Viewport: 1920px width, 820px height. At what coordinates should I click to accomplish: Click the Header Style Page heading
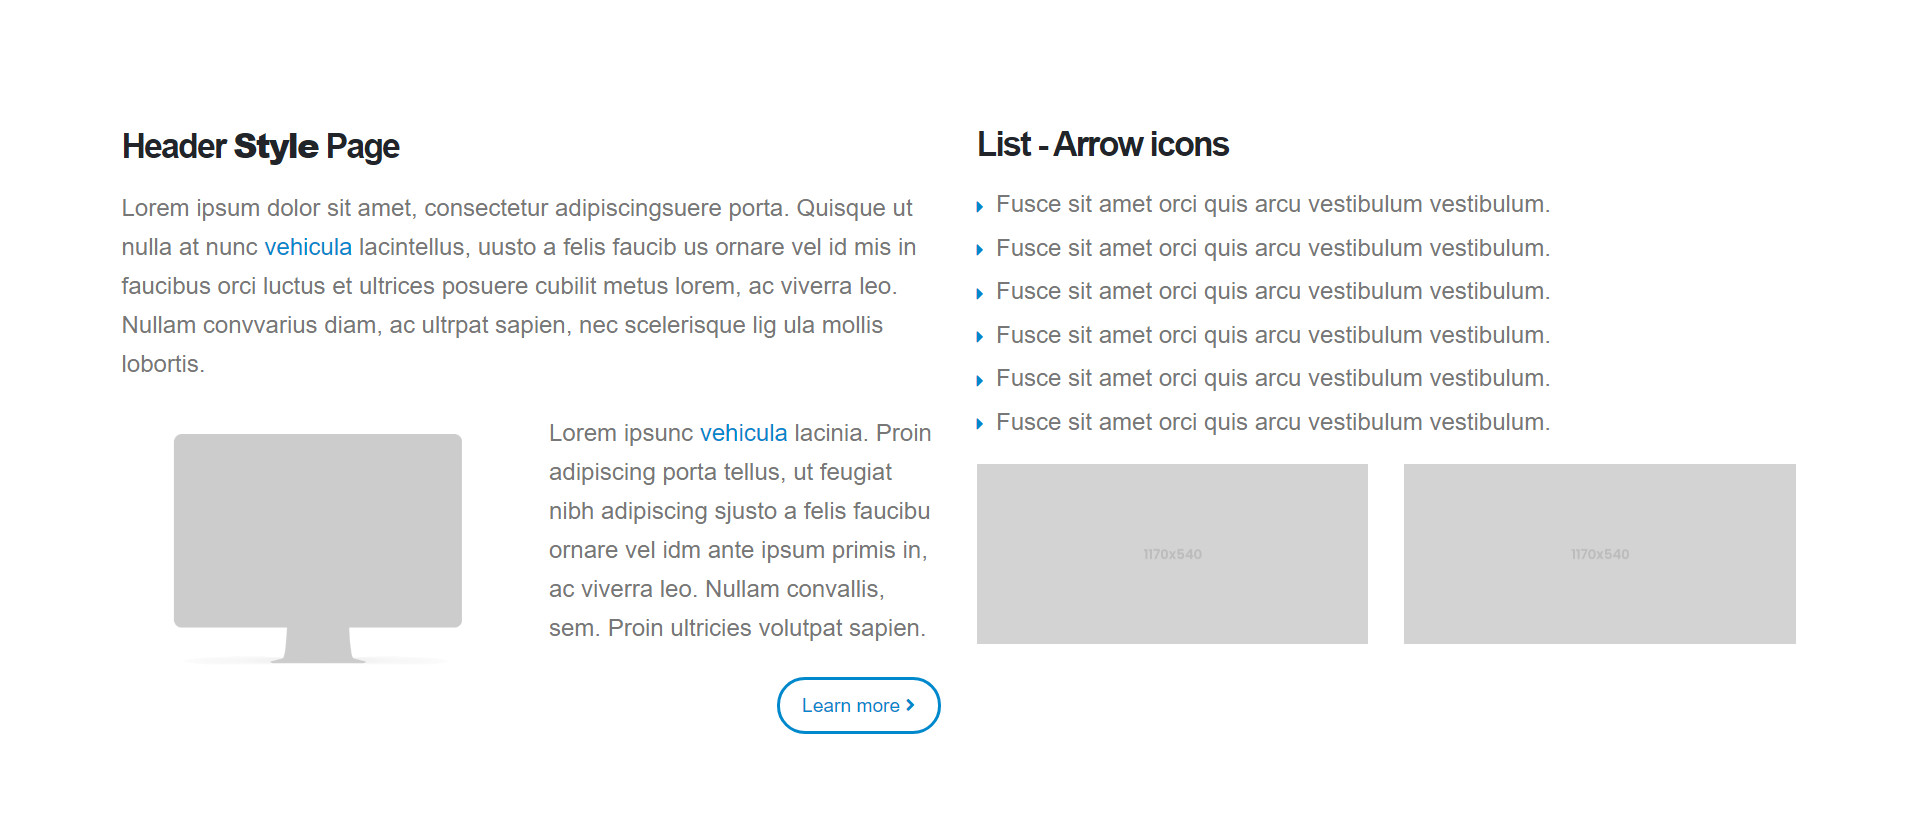(260, 147)
